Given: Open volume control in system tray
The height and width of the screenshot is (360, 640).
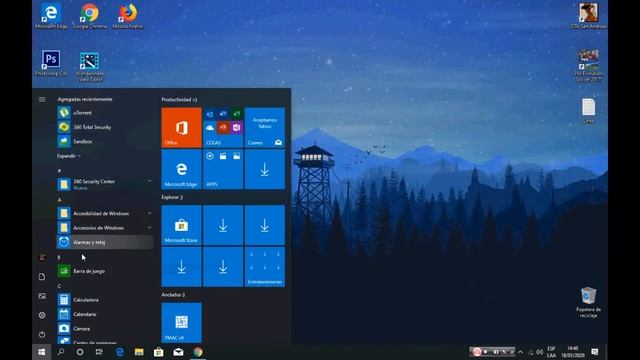Looking at the screenshot, I should tap(540, 352).
